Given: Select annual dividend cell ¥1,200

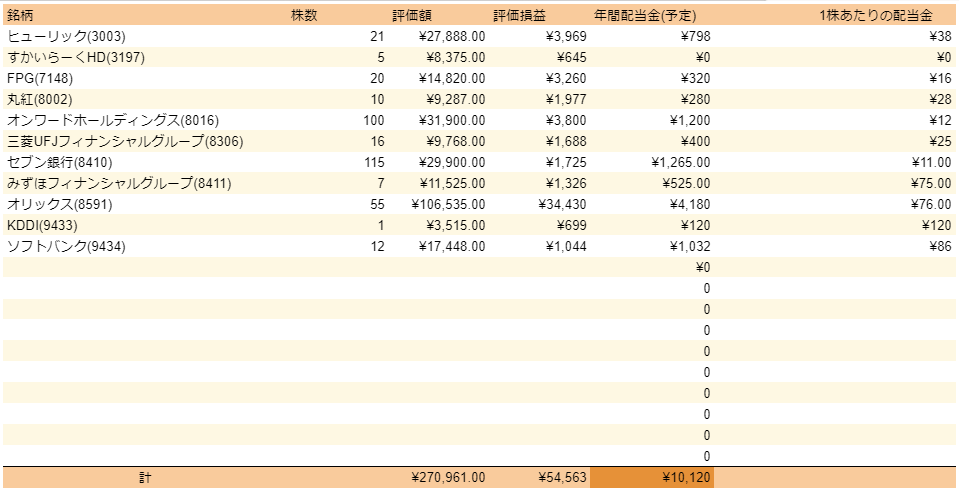Looking at the screenshot, I should 691,120.
